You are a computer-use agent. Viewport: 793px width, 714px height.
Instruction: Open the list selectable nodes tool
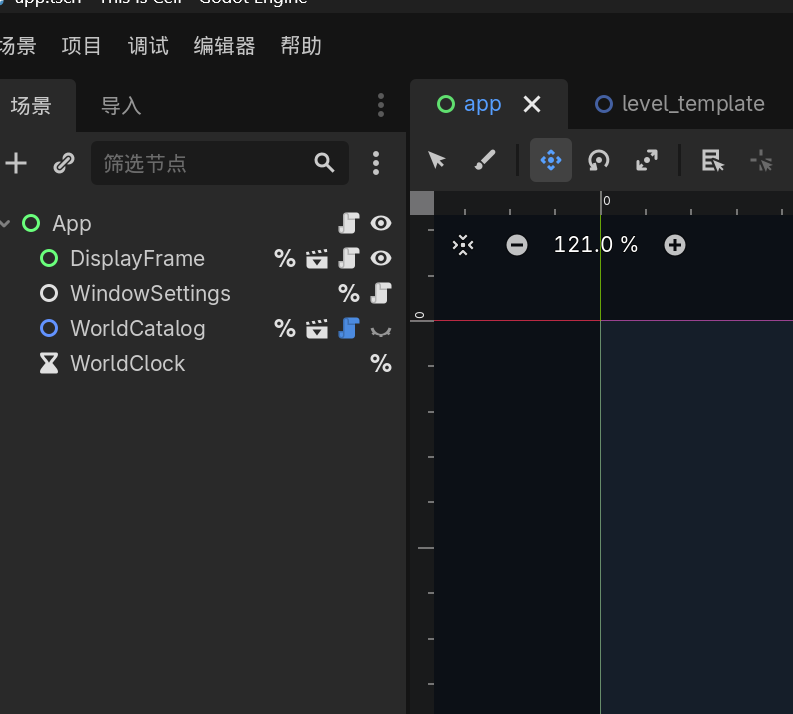pos(713,160)
